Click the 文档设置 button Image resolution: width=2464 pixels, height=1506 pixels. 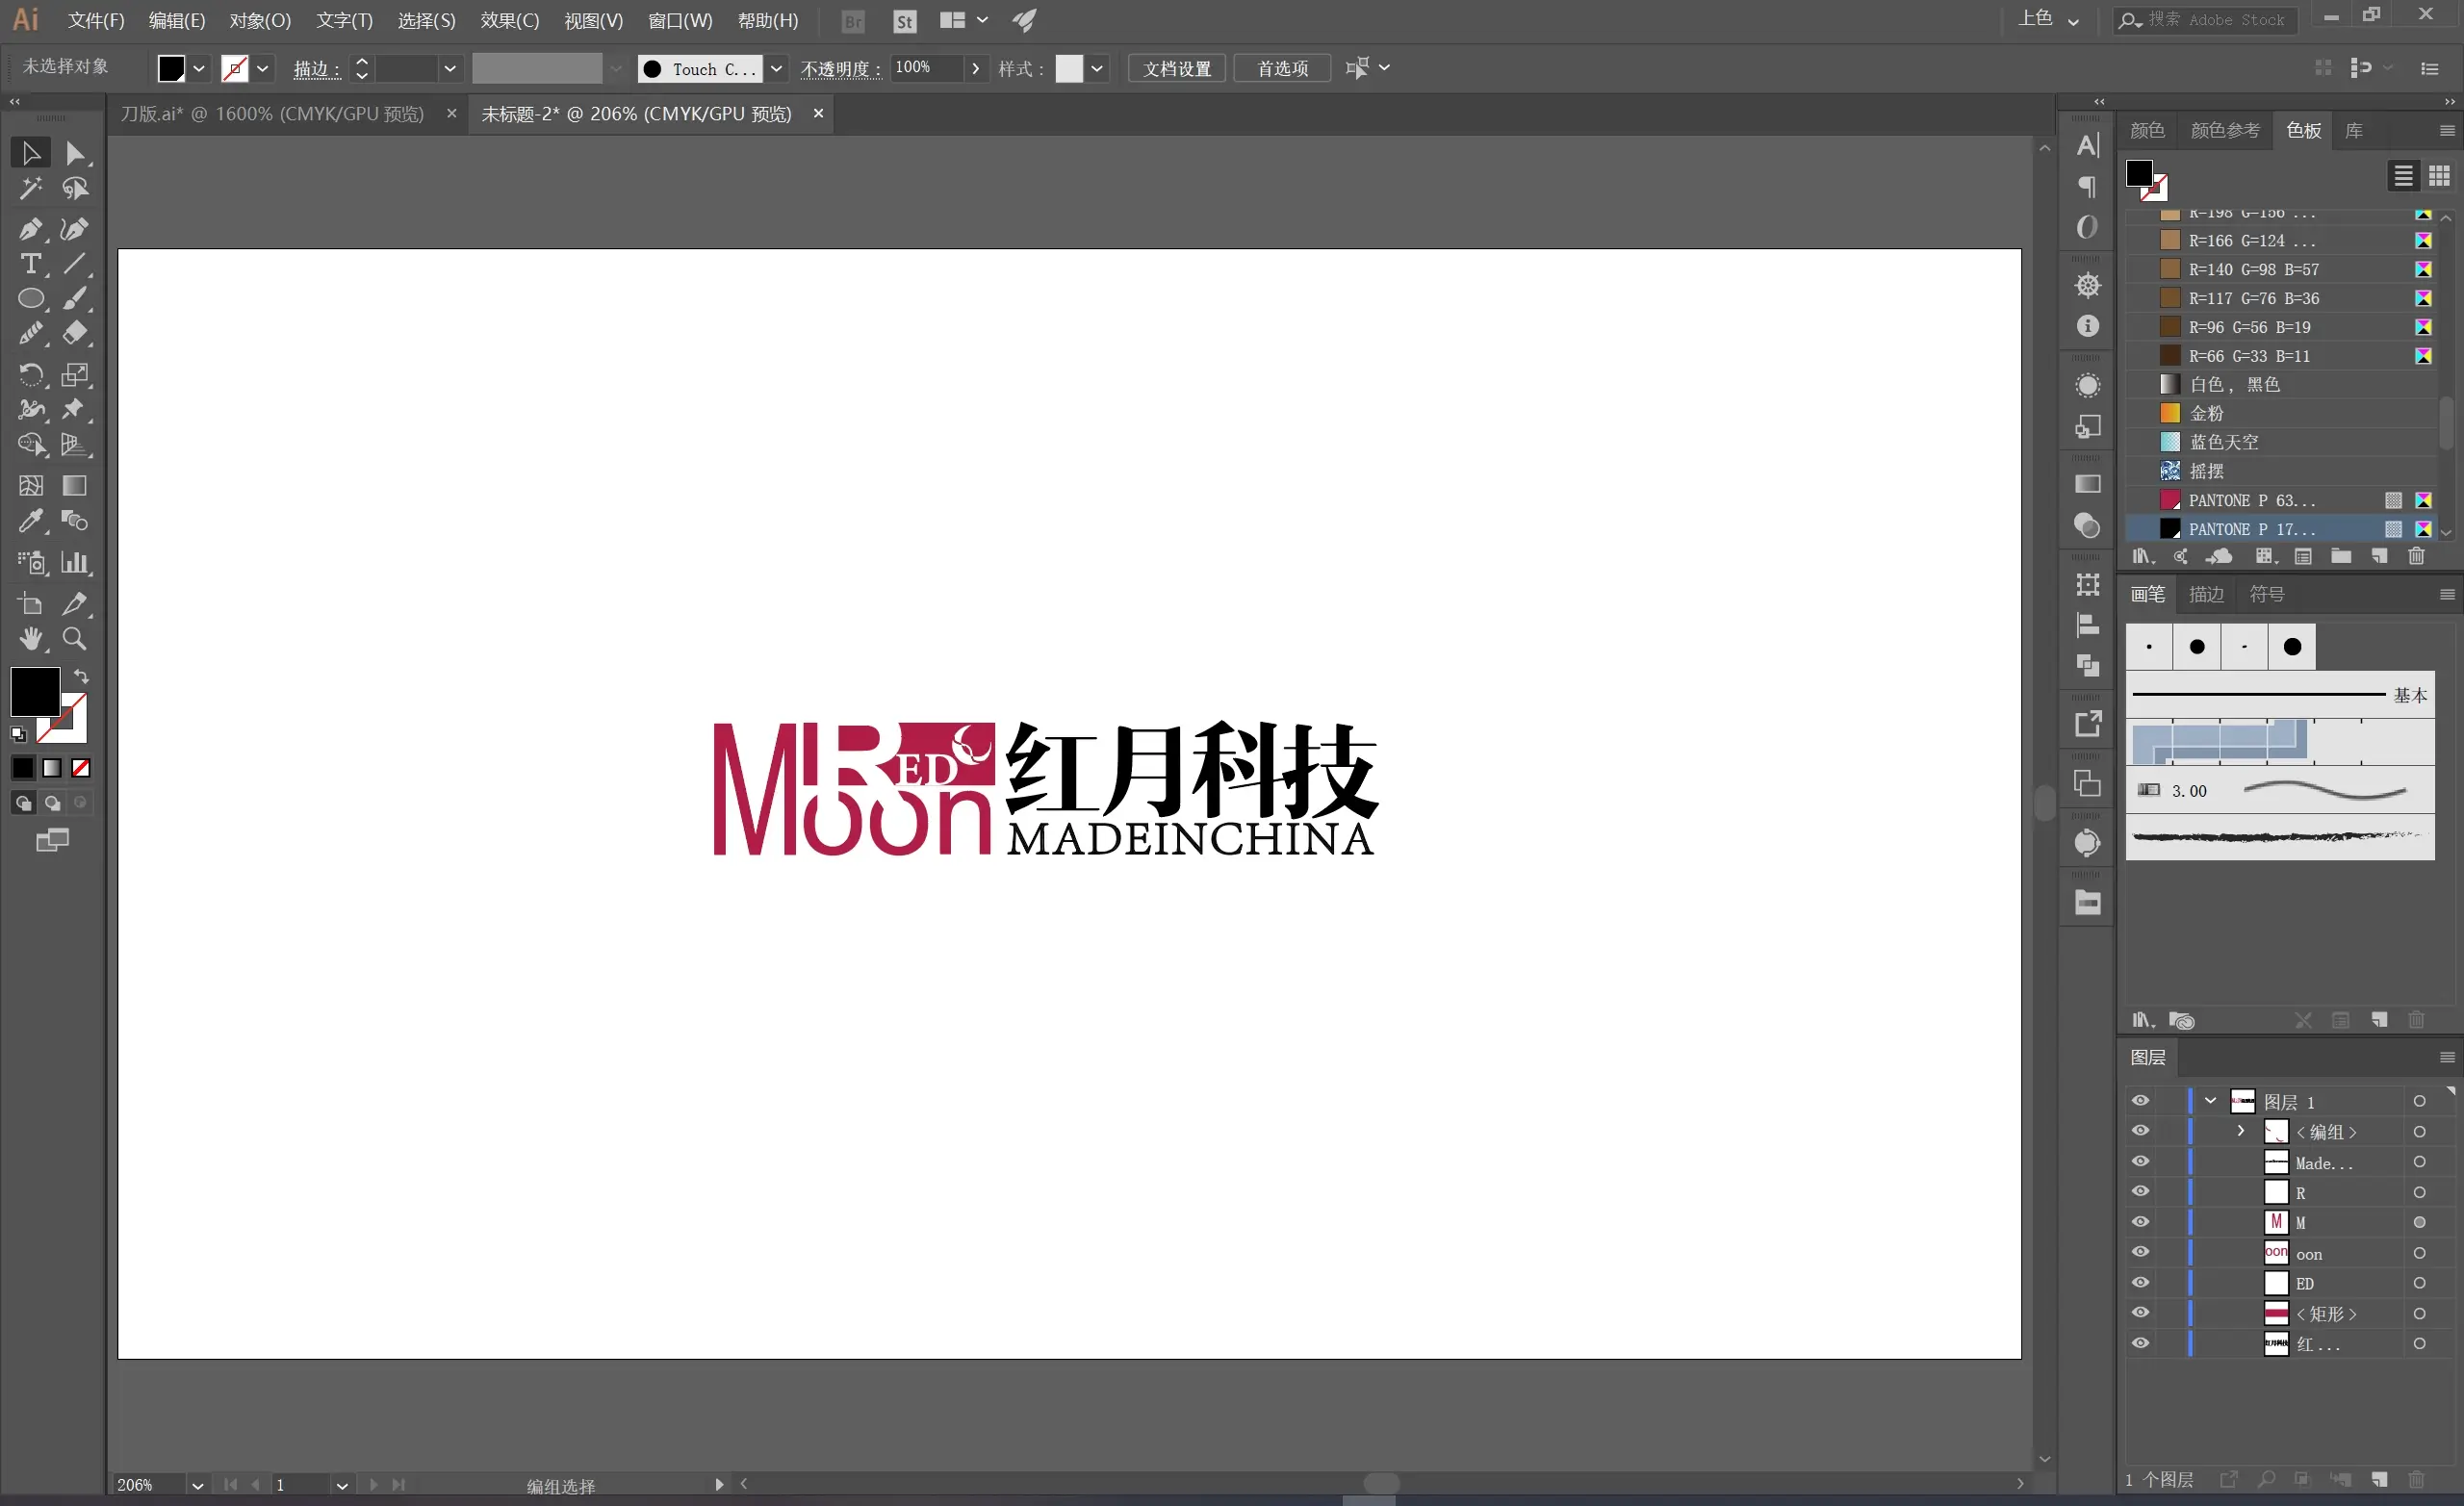(1176, 68)
